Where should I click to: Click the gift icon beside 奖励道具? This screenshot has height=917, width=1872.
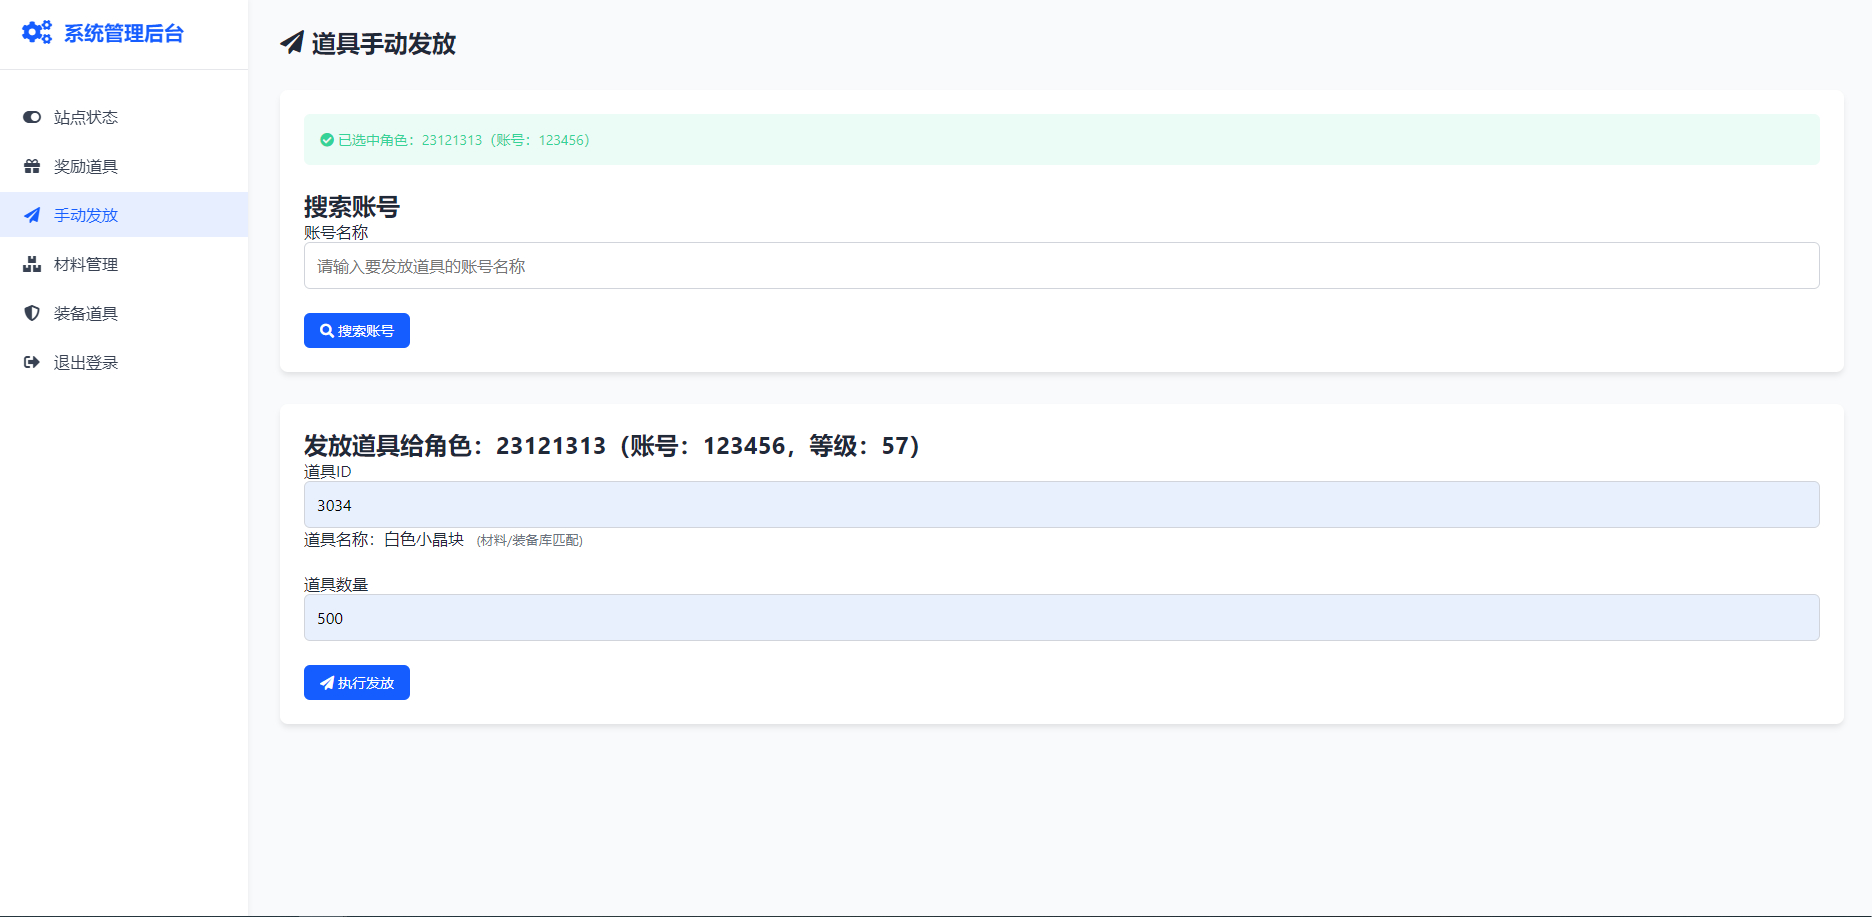[x=32, y=166]
